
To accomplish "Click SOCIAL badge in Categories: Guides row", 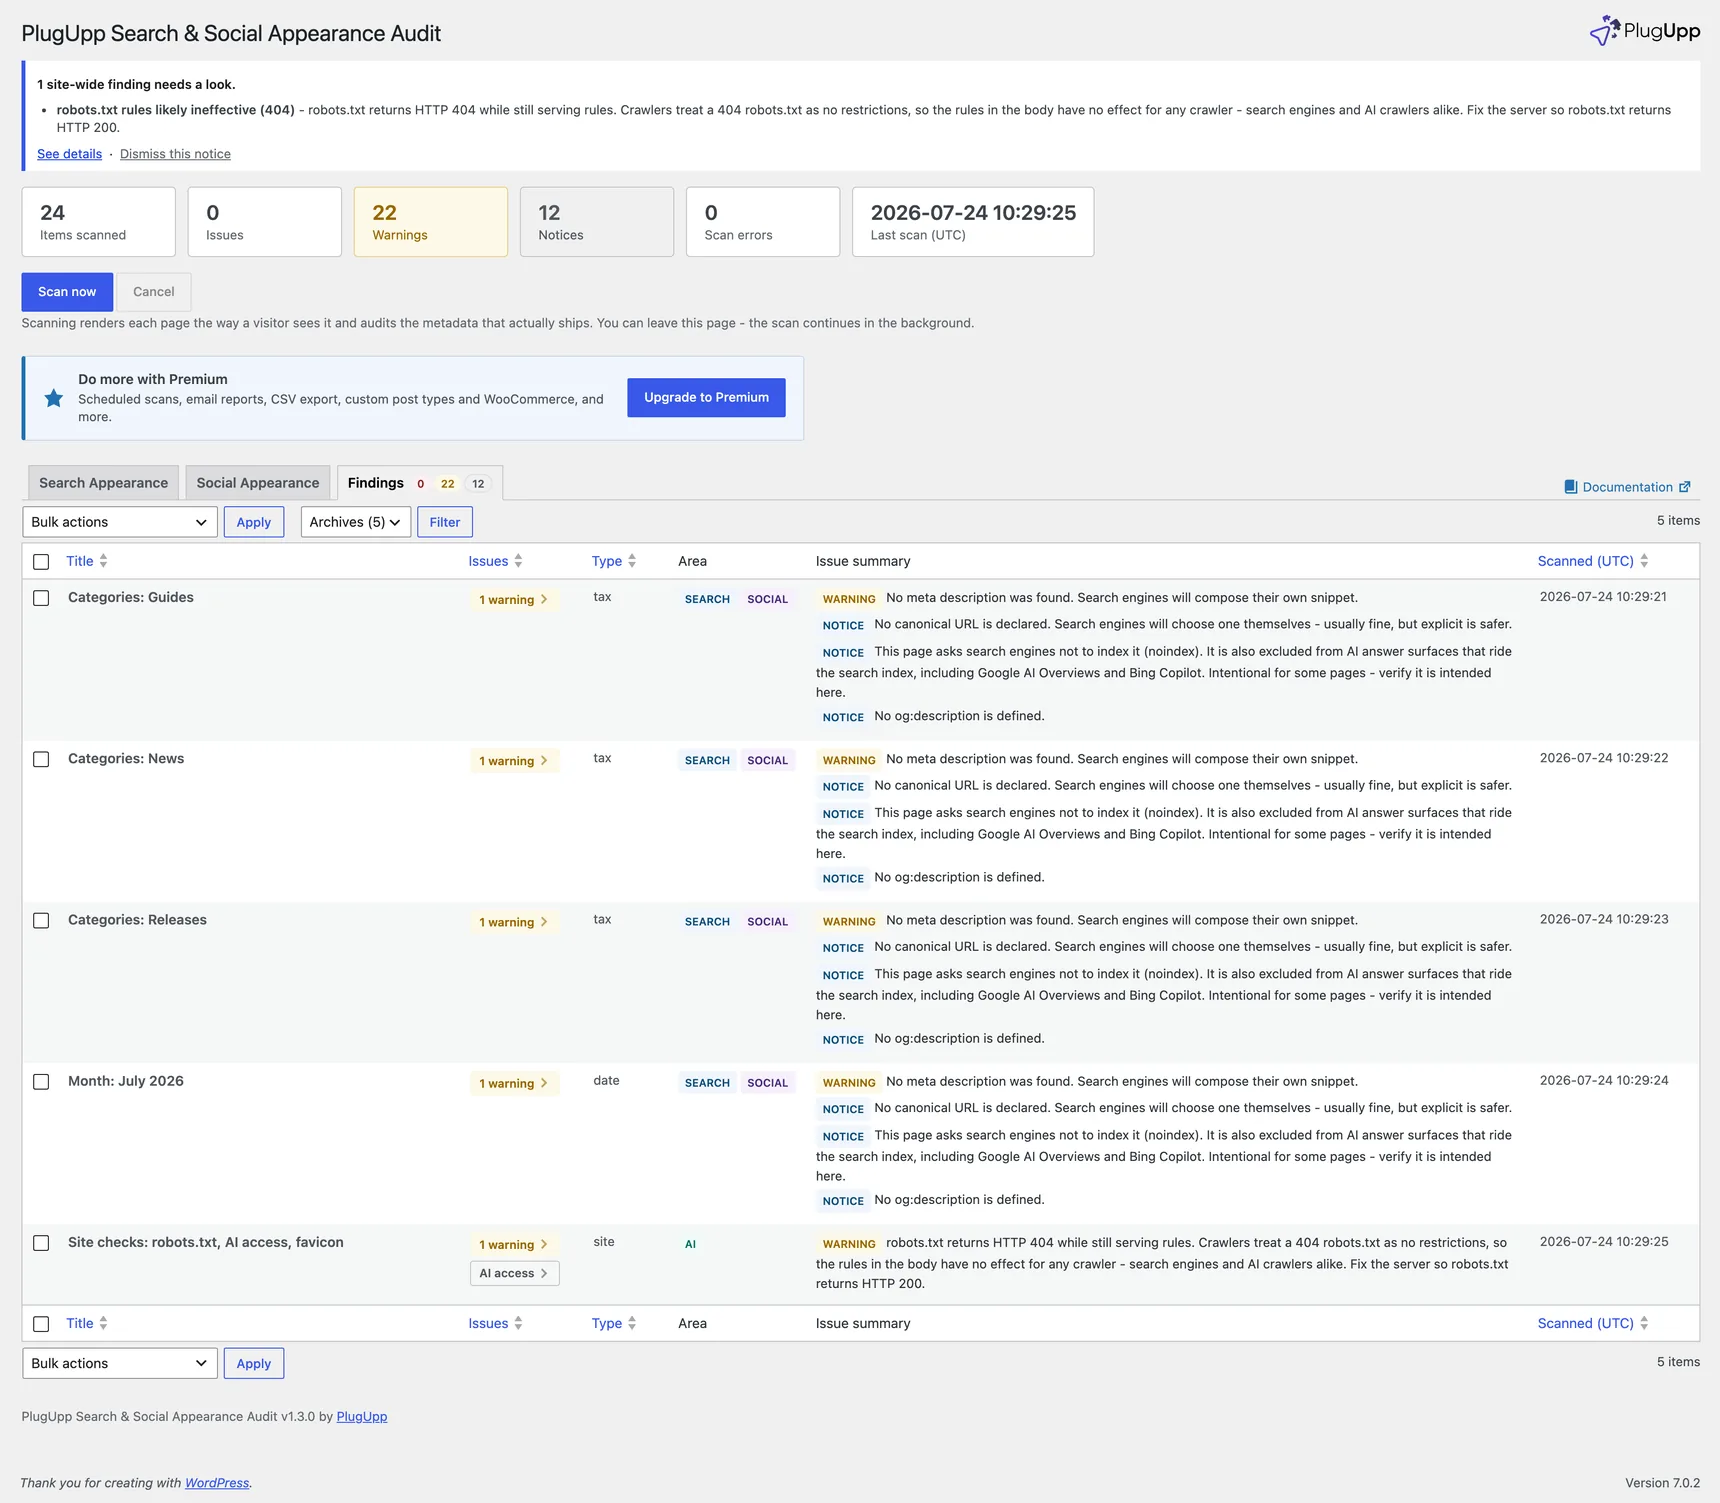I will pos(768,599).
